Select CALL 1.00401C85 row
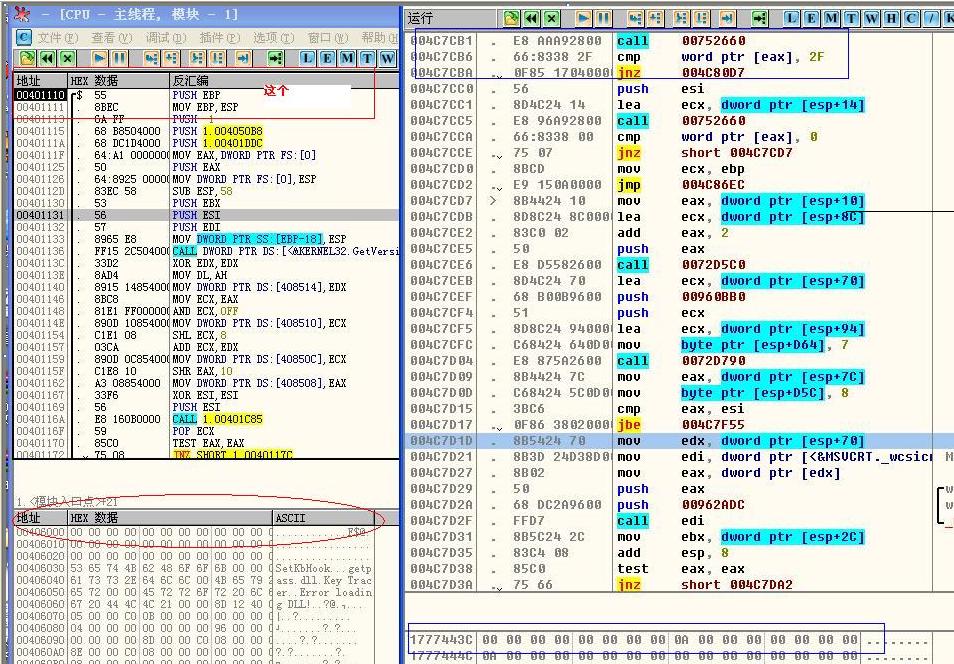The image size is (954, 664). coord(206,419)
